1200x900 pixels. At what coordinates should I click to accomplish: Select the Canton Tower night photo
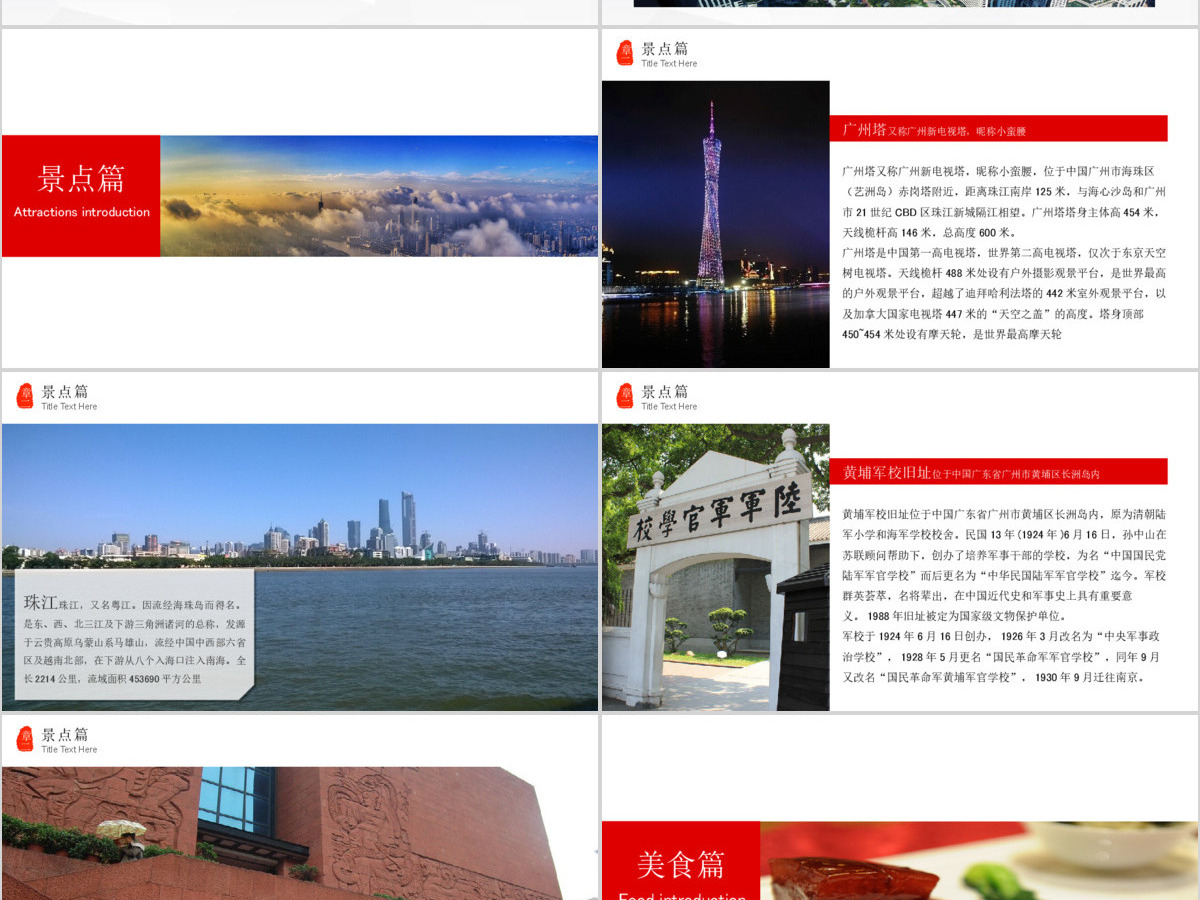716,224
